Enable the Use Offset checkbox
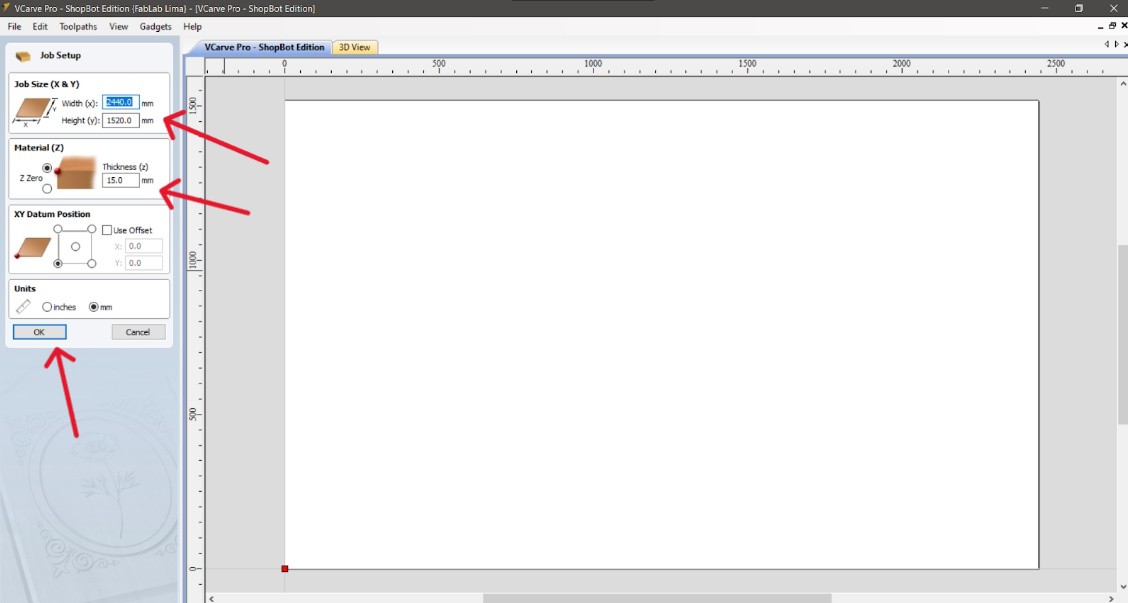 tap(107, 230)
